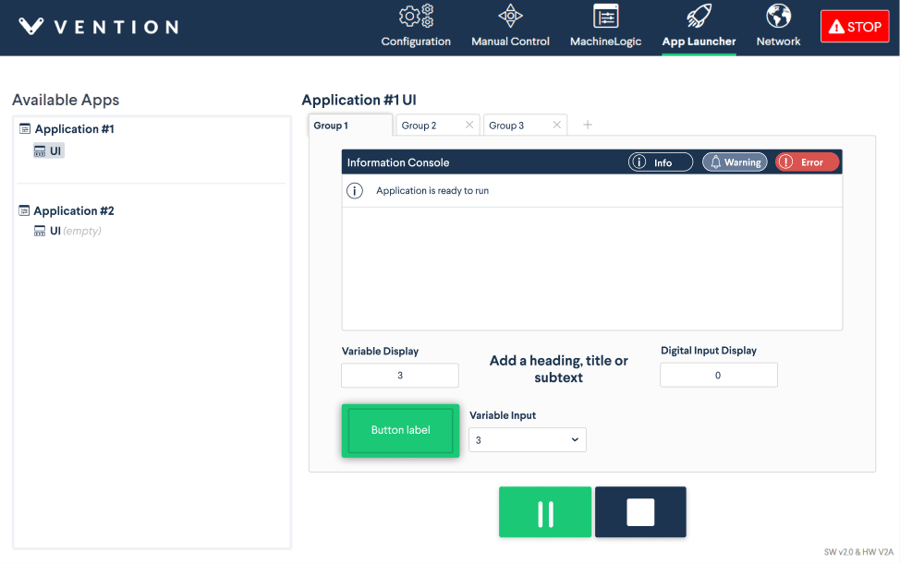
Task: Switch to the Group 2 tab
Action: [419, 126]
